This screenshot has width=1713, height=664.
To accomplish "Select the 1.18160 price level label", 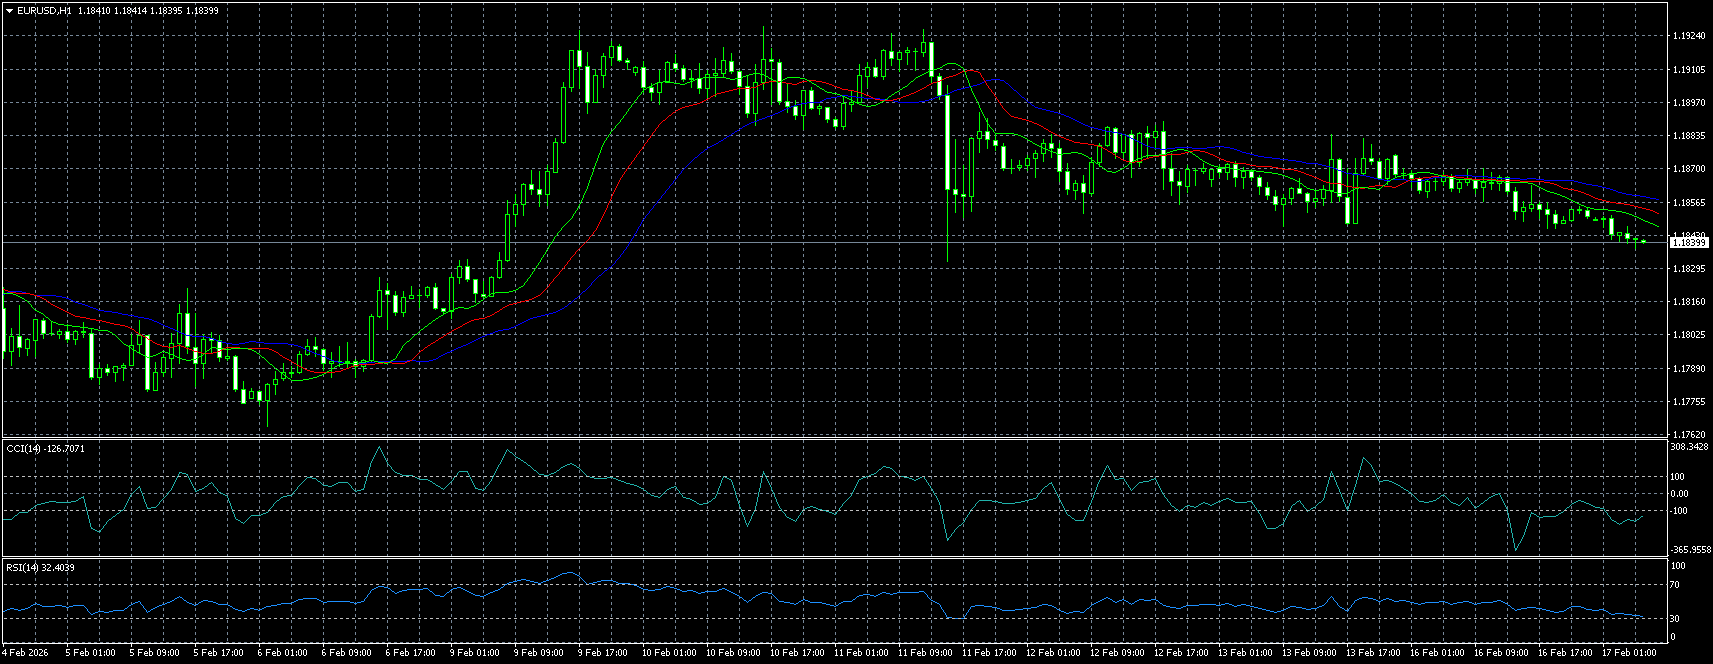I will [x=1688, y=302].
